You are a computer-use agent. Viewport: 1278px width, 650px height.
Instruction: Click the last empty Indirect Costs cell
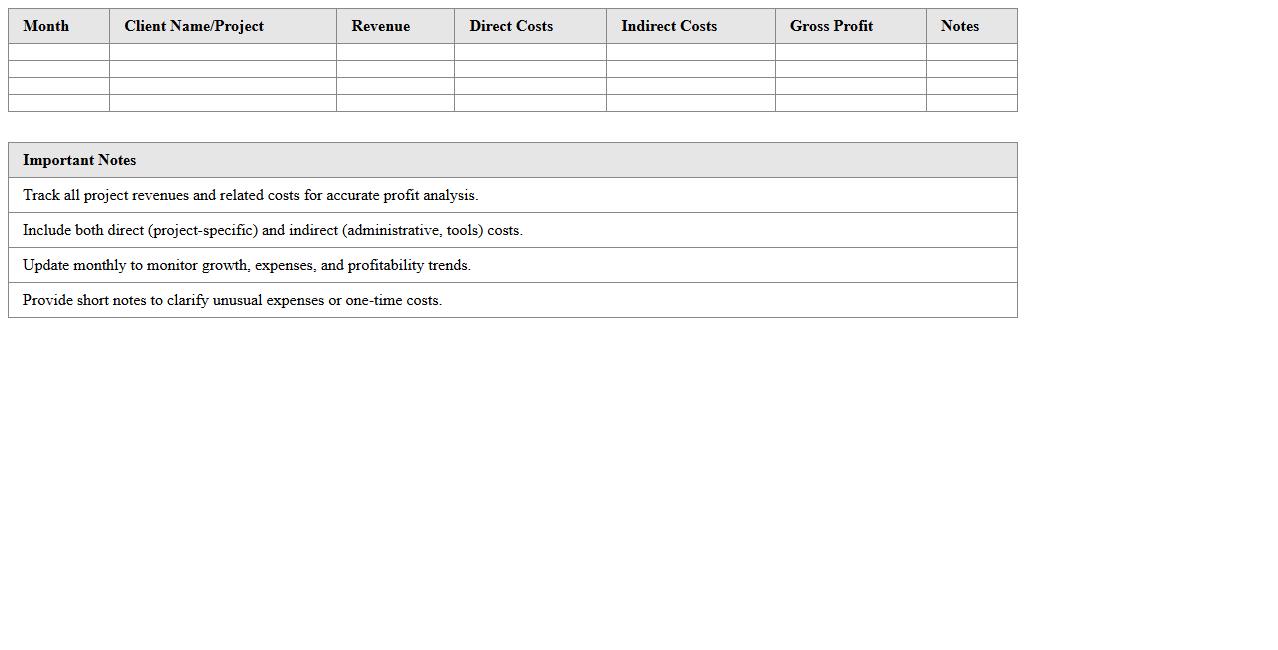coord(690,103)
